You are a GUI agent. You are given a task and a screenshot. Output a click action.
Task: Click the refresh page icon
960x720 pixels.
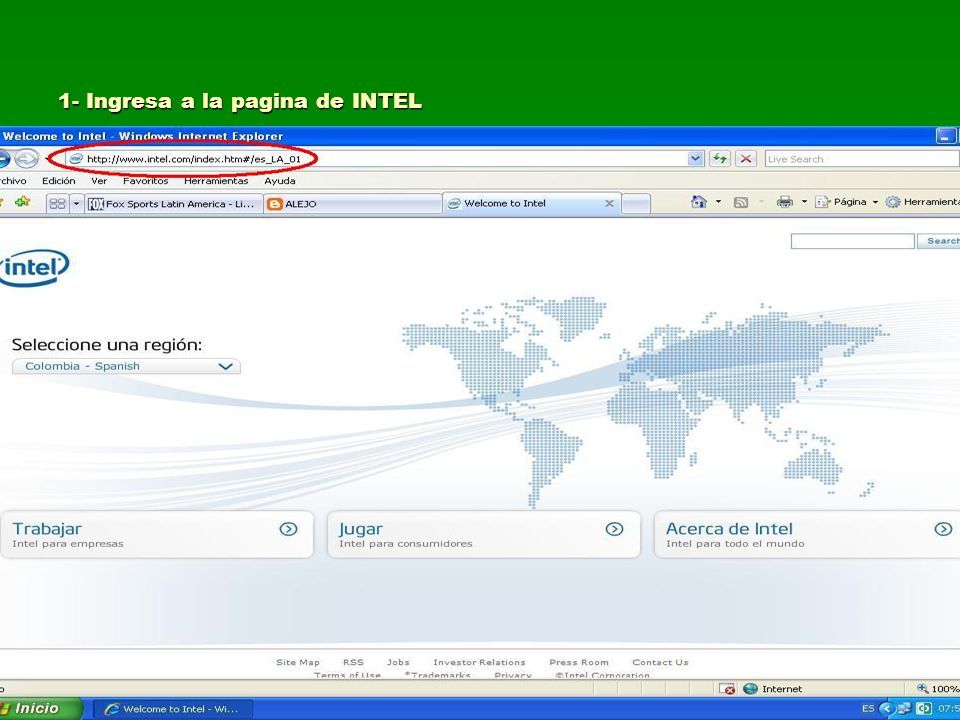[720, 159]
